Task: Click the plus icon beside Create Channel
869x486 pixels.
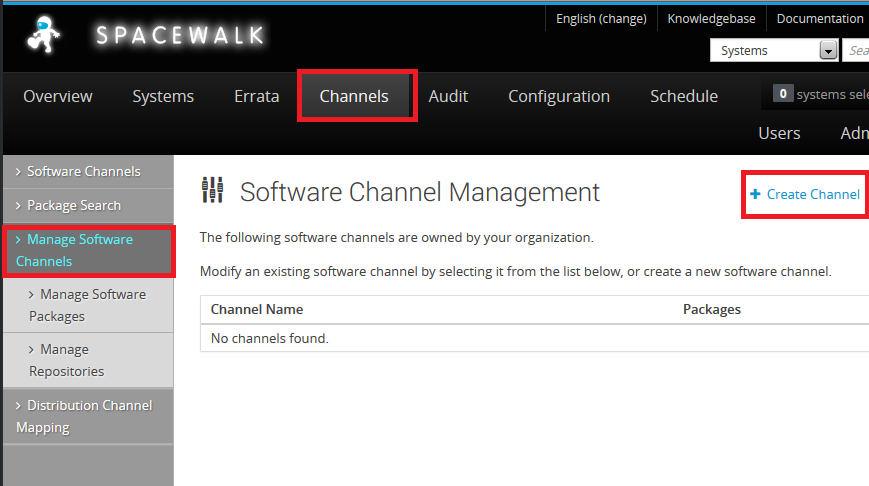Action: tap(755, 194)
